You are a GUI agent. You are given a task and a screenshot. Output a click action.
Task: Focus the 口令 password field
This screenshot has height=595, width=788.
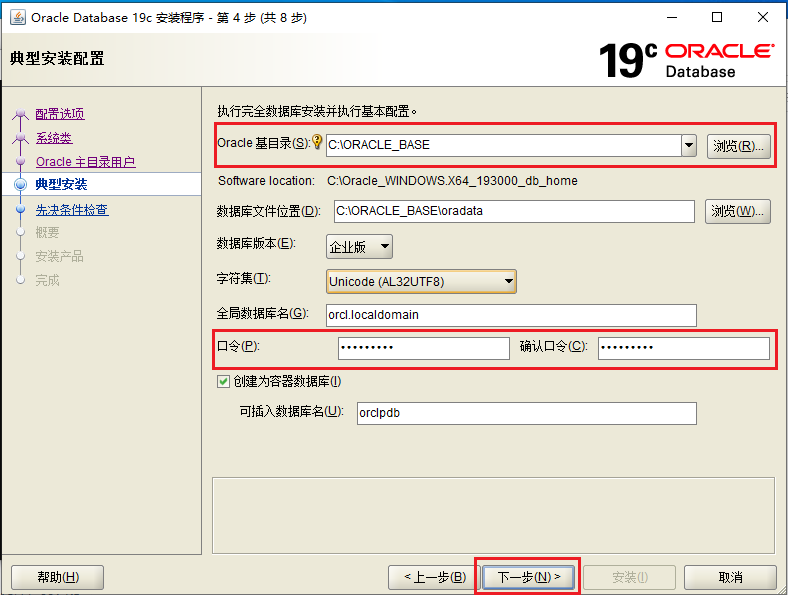point(423,348)
